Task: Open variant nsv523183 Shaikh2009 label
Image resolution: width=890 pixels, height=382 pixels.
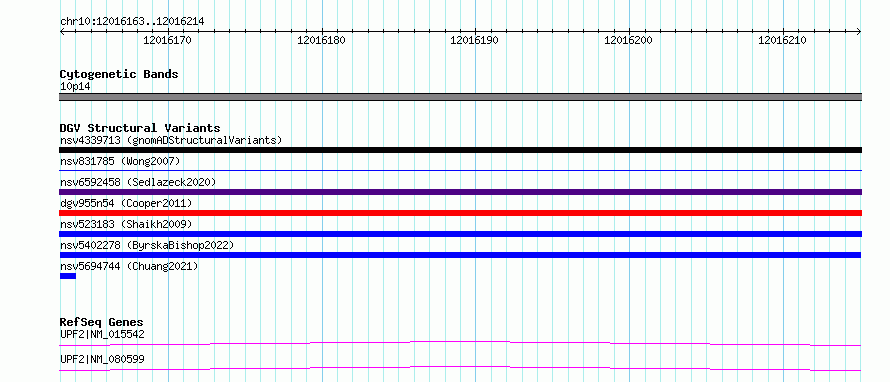Action: (126, 224)
